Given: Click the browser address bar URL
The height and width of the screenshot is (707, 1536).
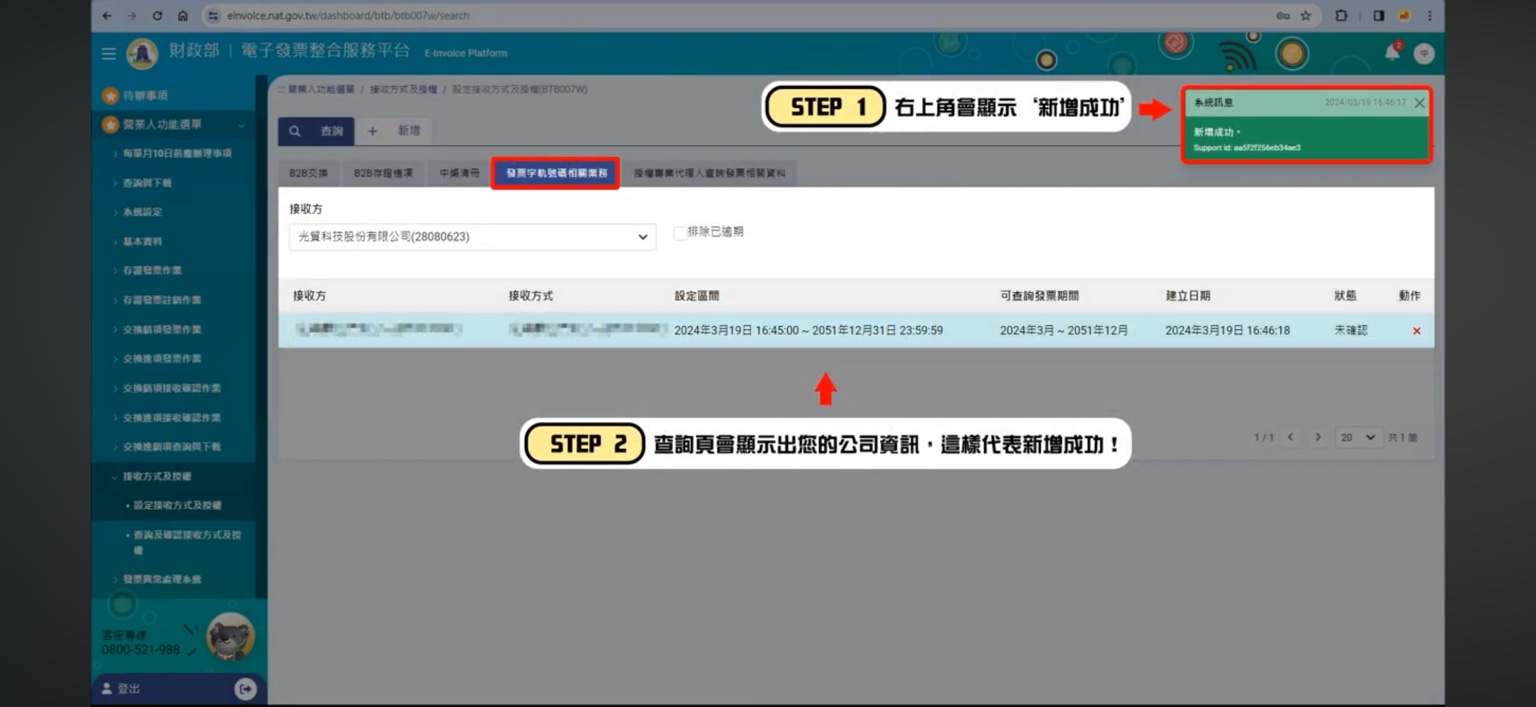Looking at the screenshot, I should [x=348, y=16].
